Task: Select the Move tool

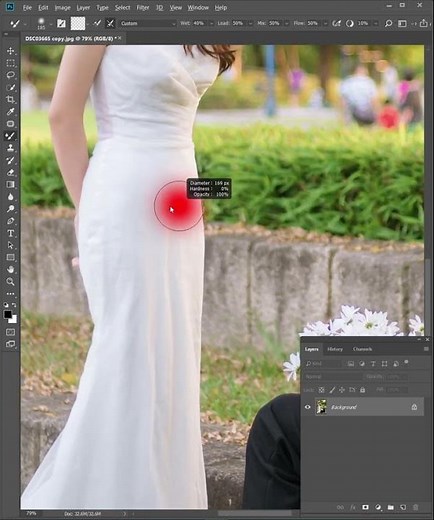Action: 10,51
